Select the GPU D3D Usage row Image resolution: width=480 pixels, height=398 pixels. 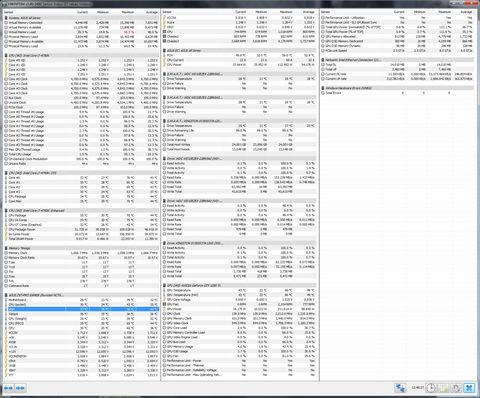(239, 351)
